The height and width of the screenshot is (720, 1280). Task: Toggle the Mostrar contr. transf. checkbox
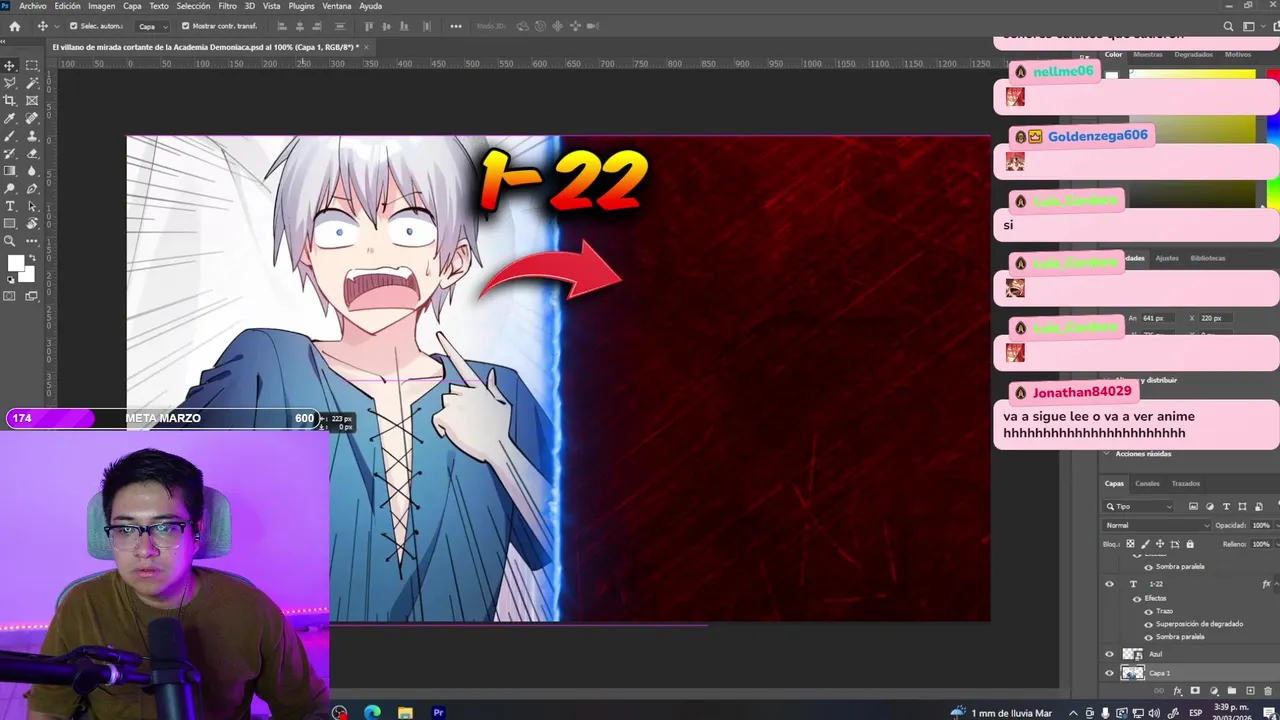[x=185, y=26]
